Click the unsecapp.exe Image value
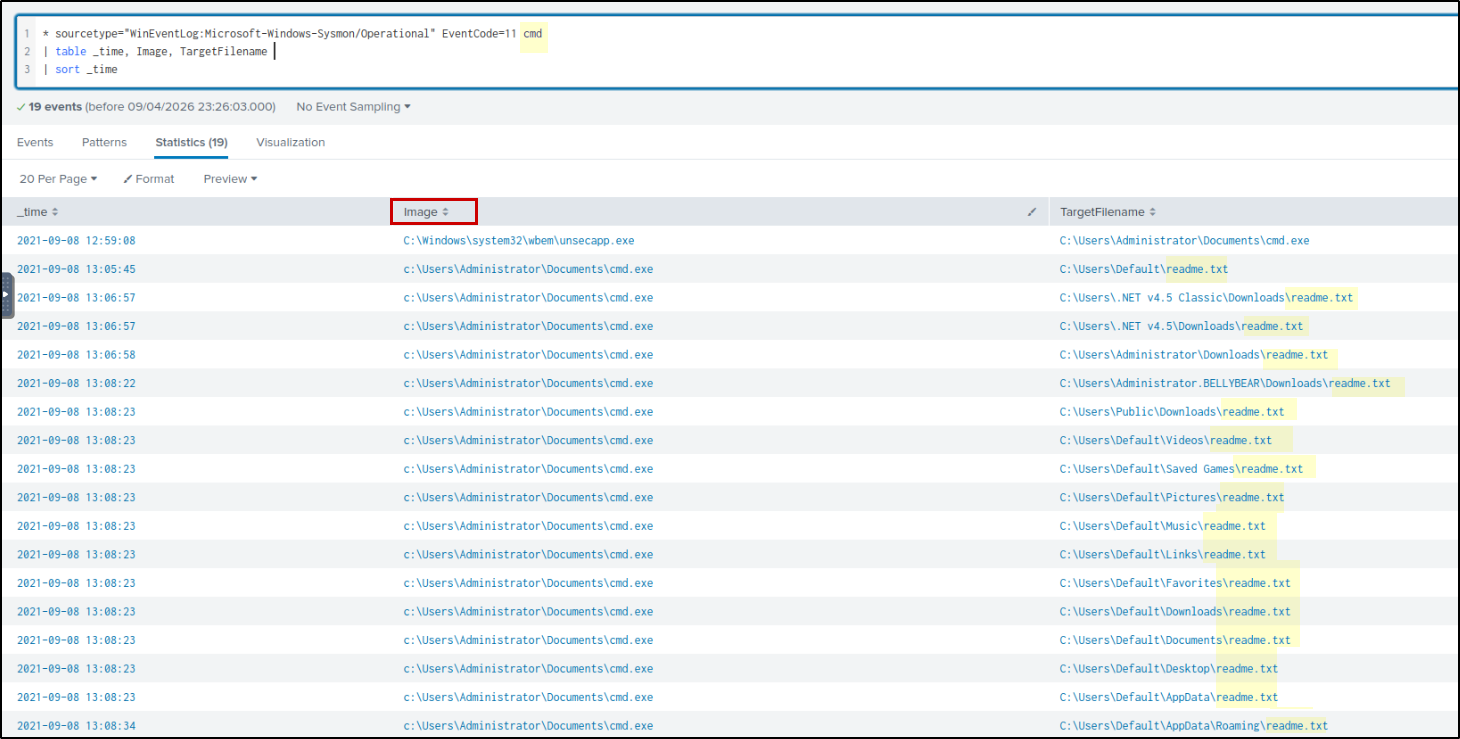Image resolution: width=1460 pixels, height=739 pixels. (x=518, y=241)
